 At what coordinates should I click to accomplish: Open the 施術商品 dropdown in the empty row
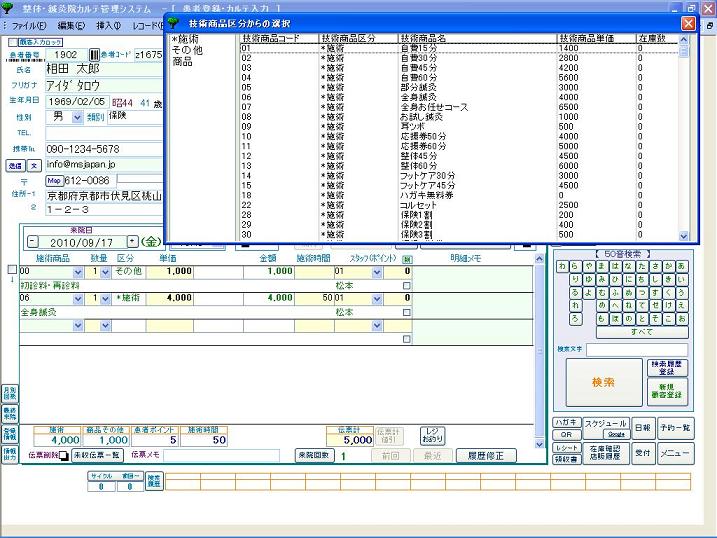click(x=78, y=325)
